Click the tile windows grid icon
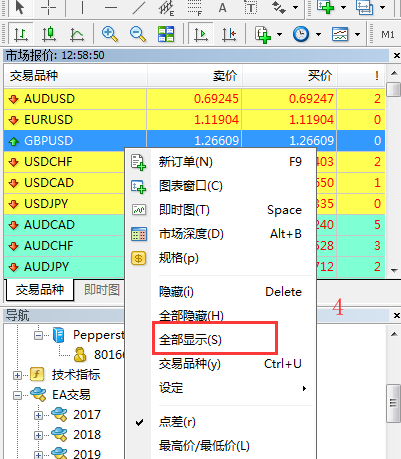 click(166, 34)
